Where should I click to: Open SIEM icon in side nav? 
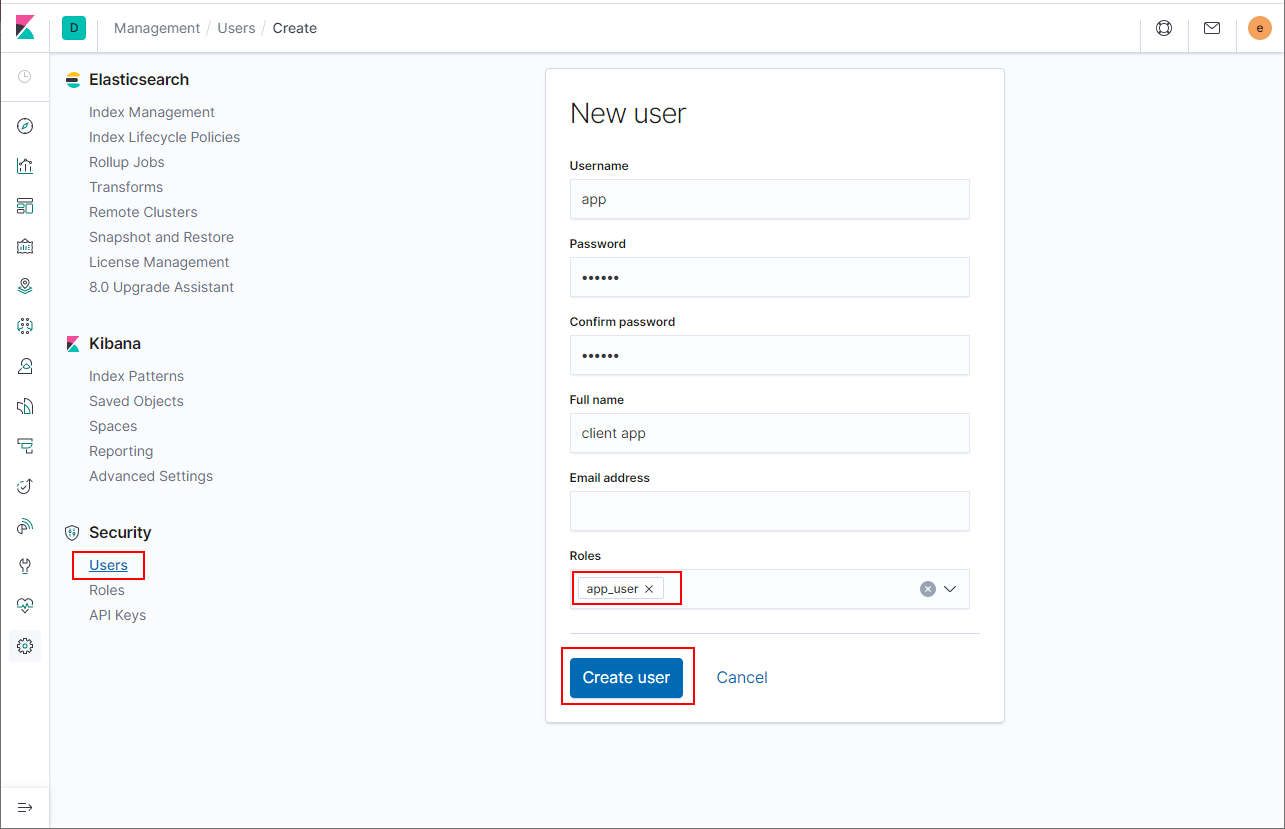point(25,526)
